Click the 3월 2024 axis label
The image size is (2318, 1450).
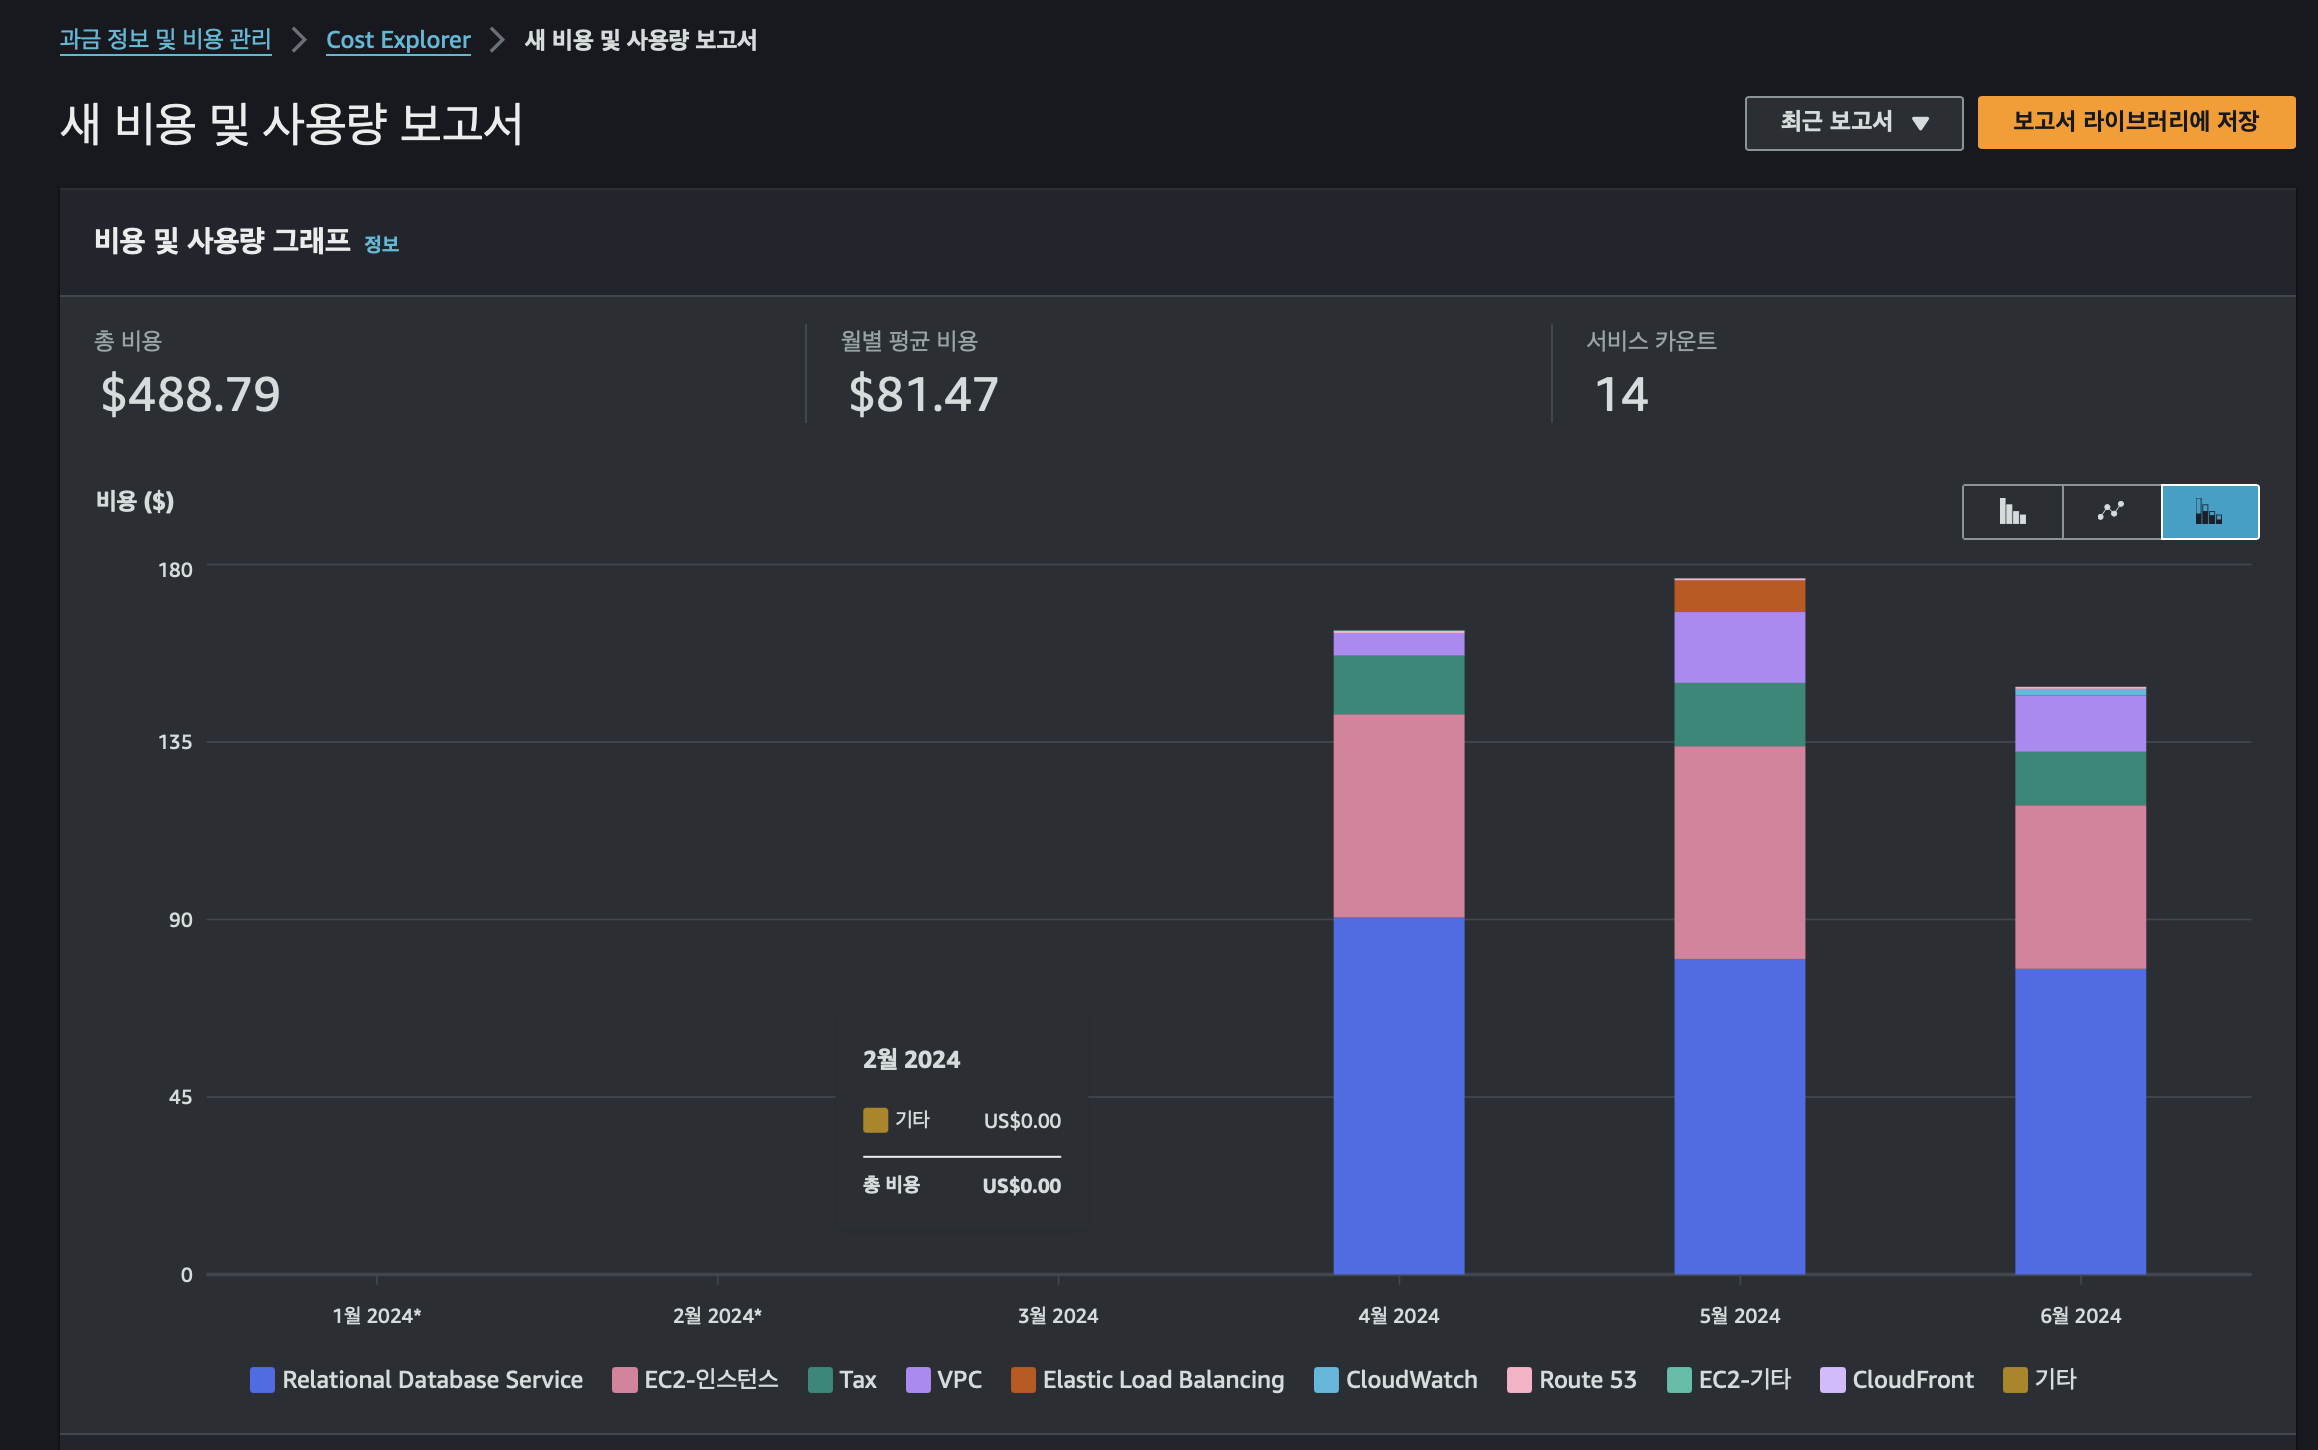tap(1058, 1316)
